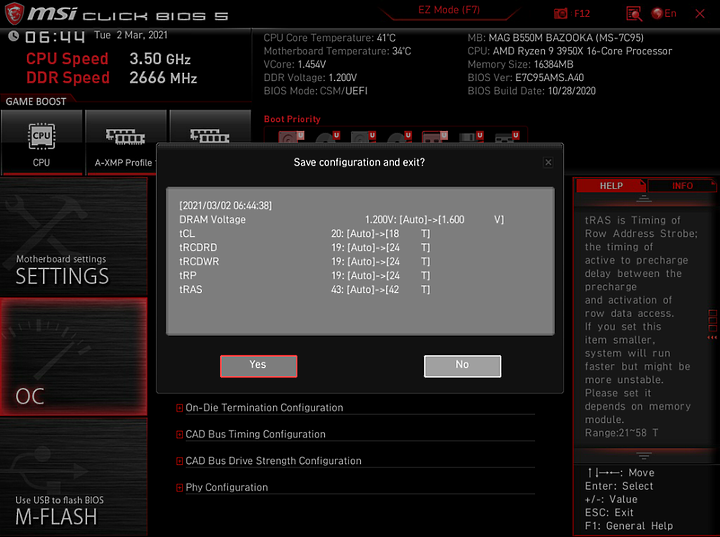Click the BIOS Ver E7C95AMS.A40 text
This screenshot has width=720, height=537.
point(526,78)
